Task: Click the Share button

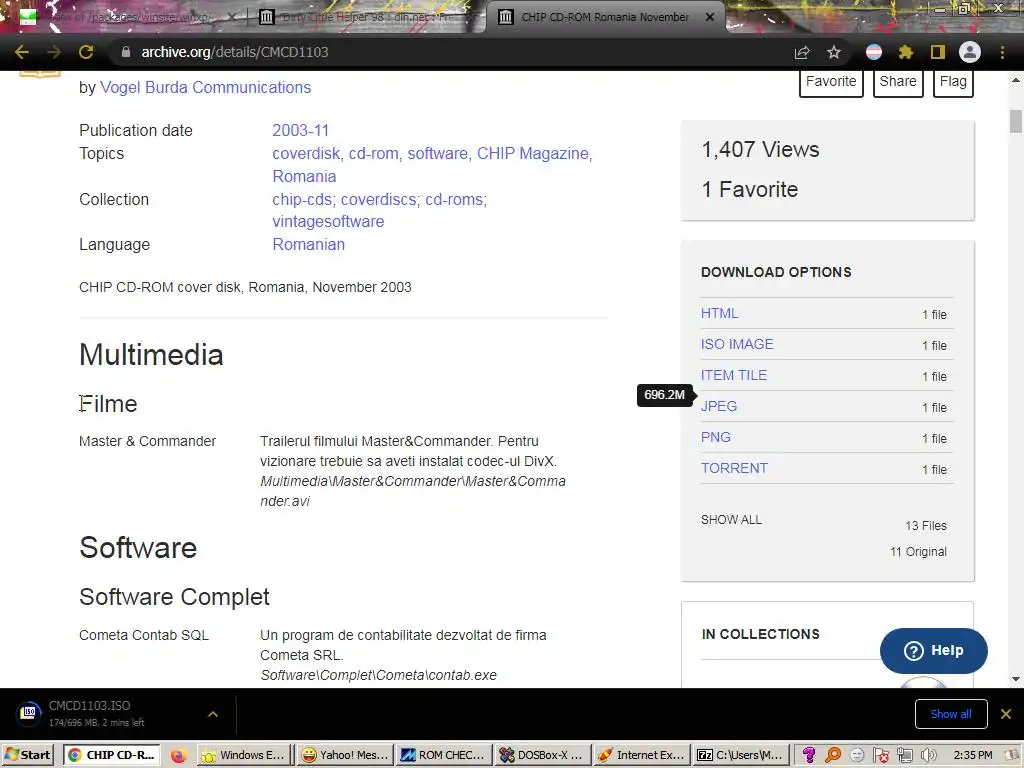Action: pyautogui.click(x=898, y=82)
